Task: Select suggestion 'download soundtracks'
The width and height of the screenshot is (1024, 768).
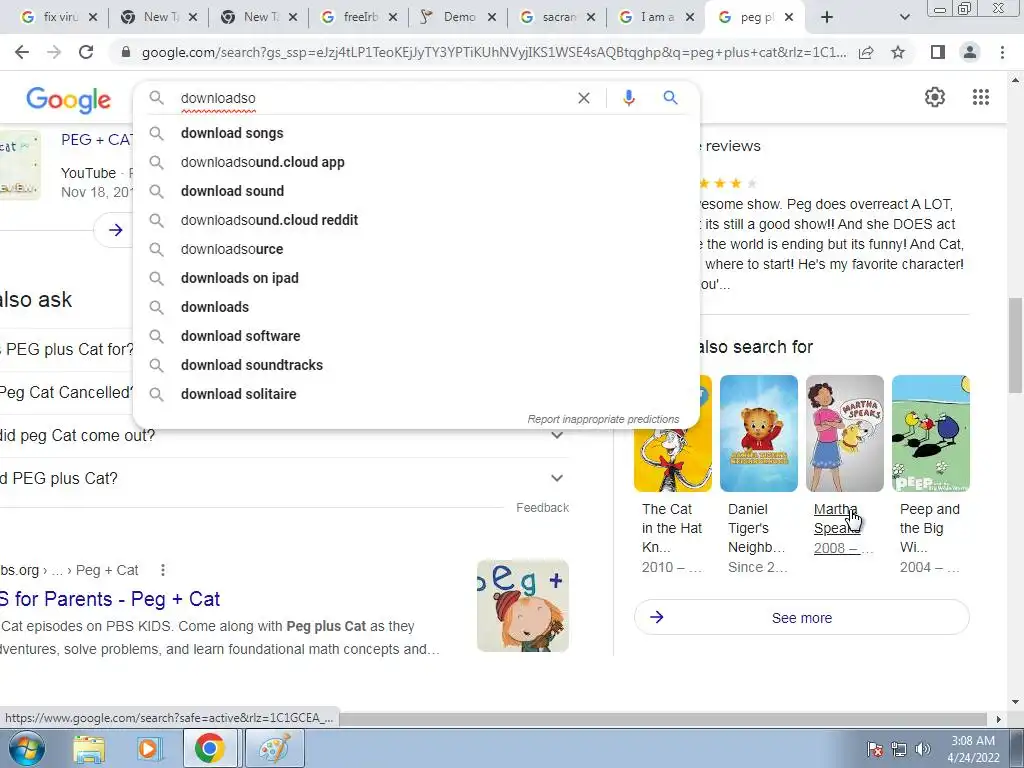Action: point(416,365)
